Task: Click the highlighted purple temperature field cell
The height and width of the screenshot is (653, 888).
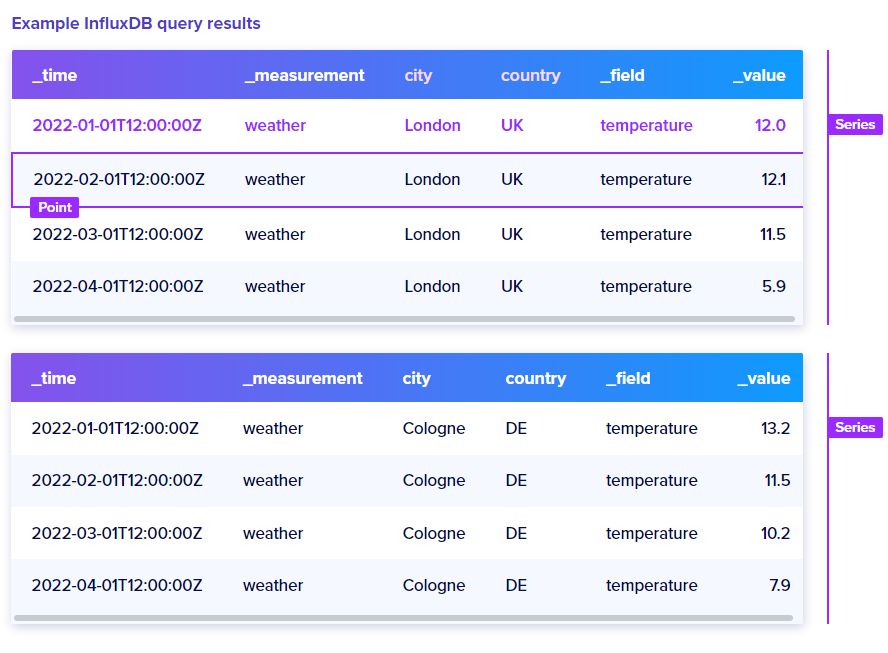Action: click(x=646, y=125)
